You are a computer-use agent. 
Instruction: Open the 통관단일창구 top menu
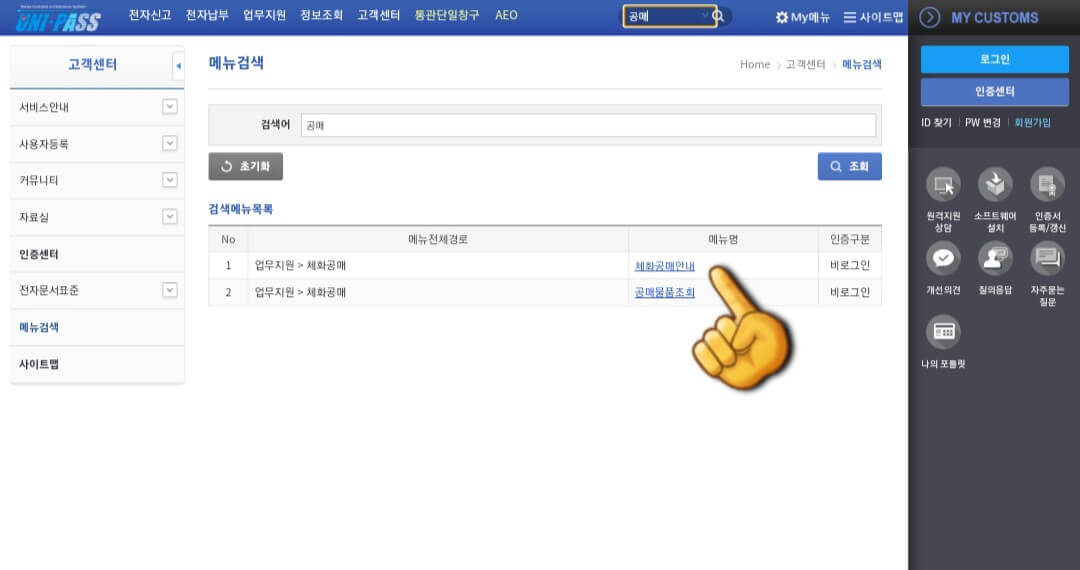(447, 15)
